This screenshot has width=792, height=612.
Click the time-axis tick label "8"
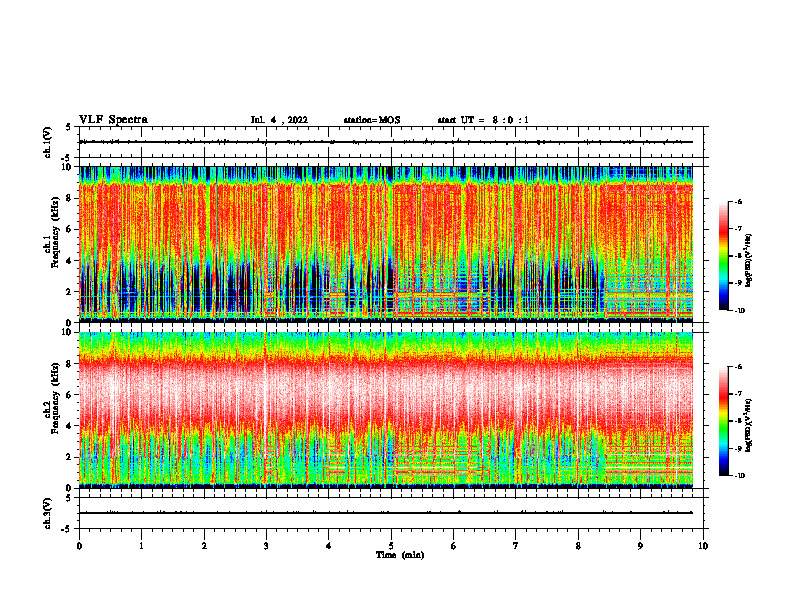tap(578, 546)
